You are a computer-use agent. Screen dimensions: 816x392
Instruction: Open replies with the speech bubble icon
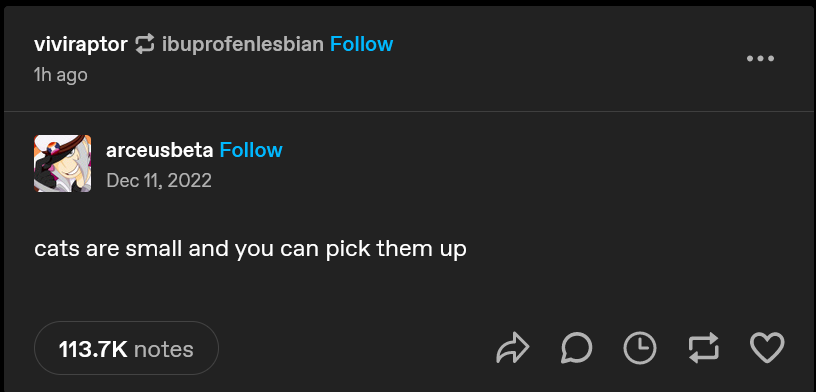click(x=577, y=348)
